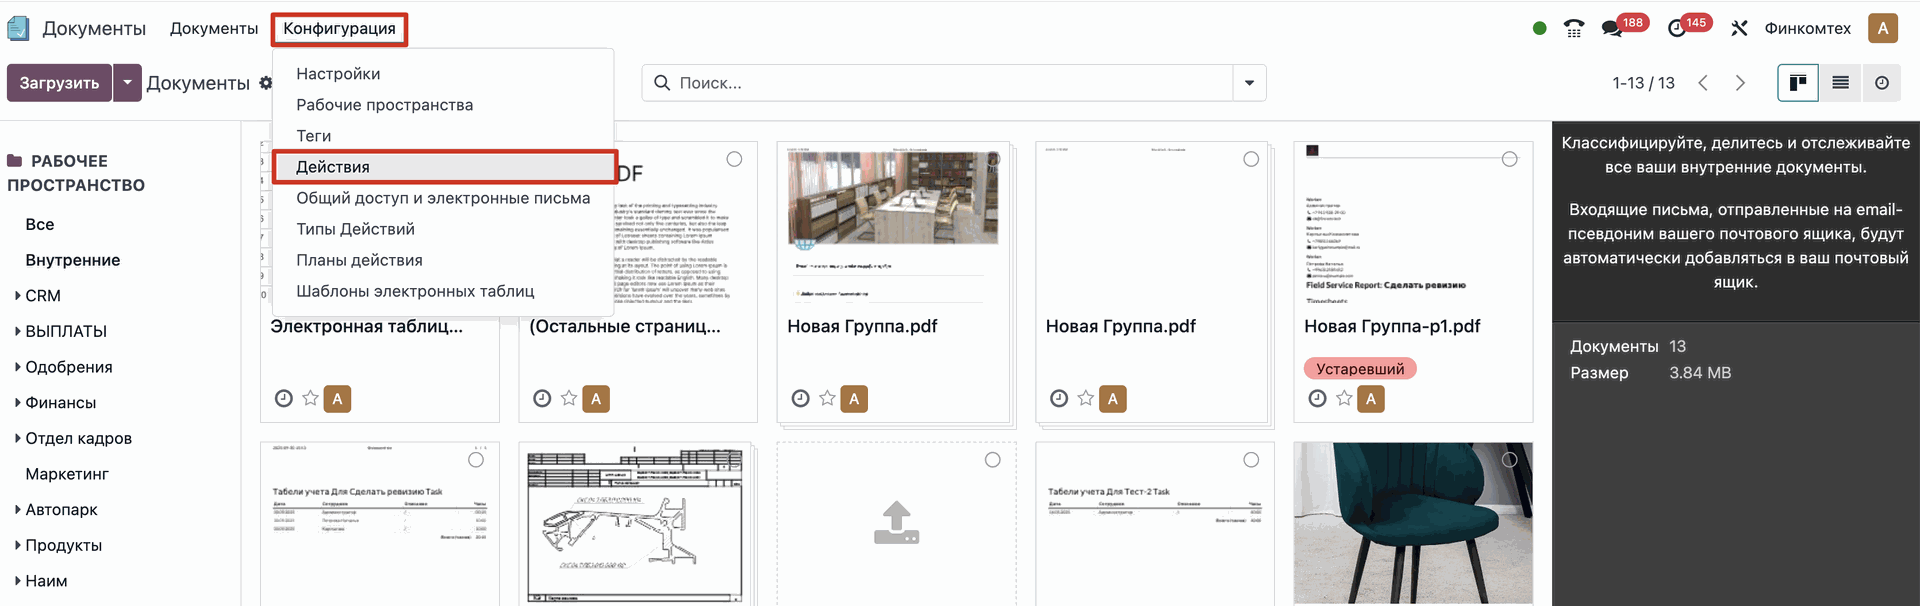Click the wrench tools icon
This screenshot has height=606, width=1920.
point(1740,28)
